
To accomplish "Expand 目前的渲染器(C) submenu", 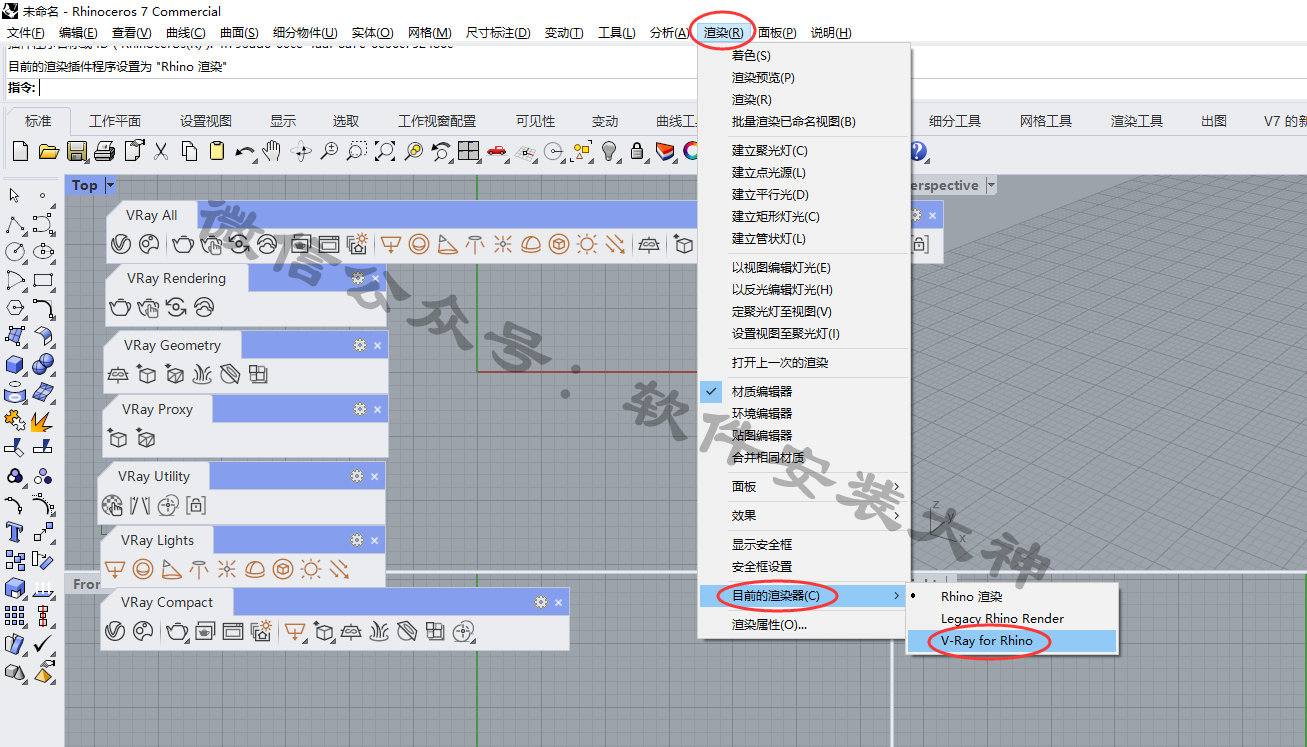I will [x=803, y=596].
